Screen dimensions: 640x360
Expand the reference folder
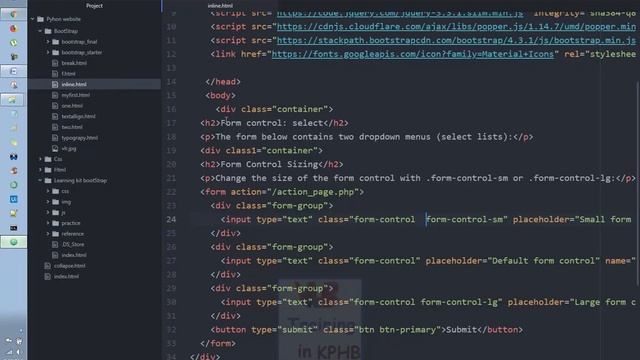click(x=48, y=233)
